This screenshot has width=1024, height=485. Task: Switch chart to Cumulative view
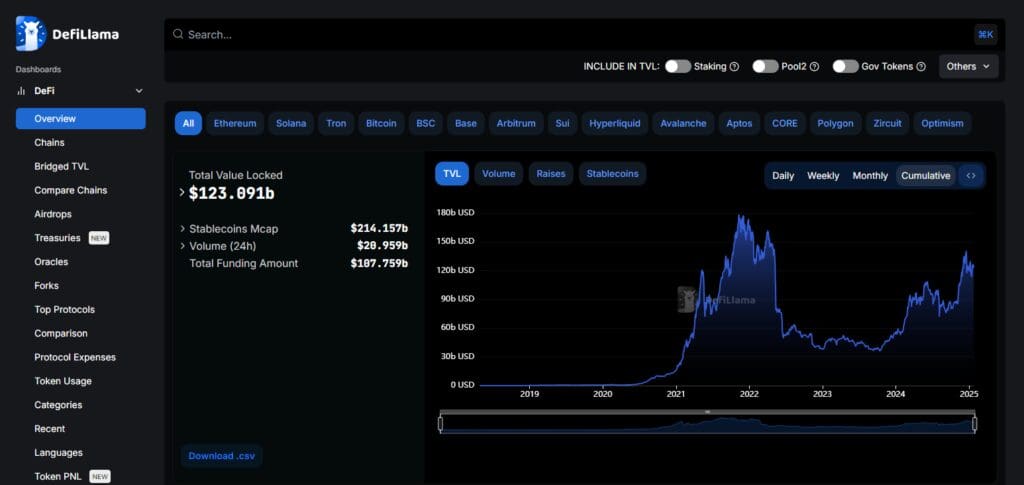tap(925, 176)
